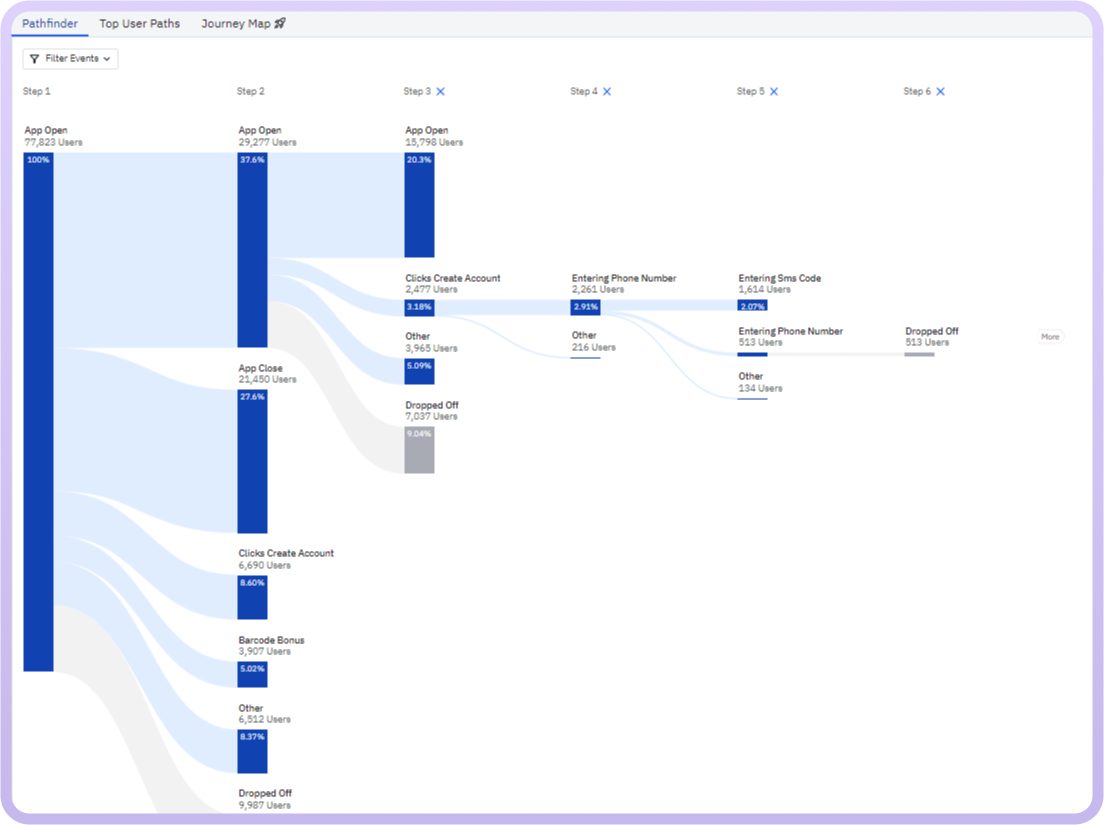Open the Filter Events dropdown

70,59
